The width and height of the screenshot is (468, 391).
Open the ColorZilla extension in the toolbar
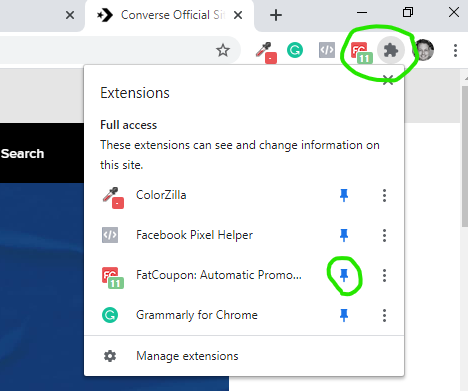click(265, 52)
